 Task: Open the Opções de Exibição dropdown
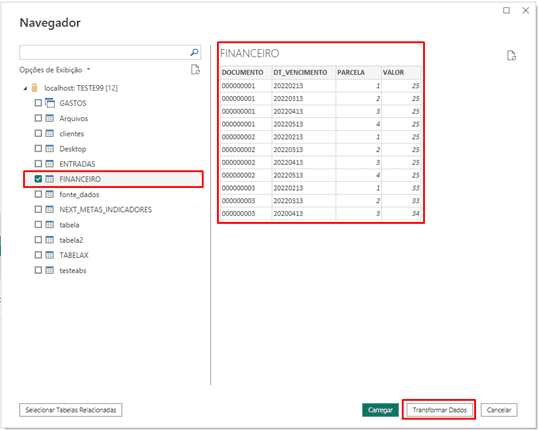click(x=55, y=70)
